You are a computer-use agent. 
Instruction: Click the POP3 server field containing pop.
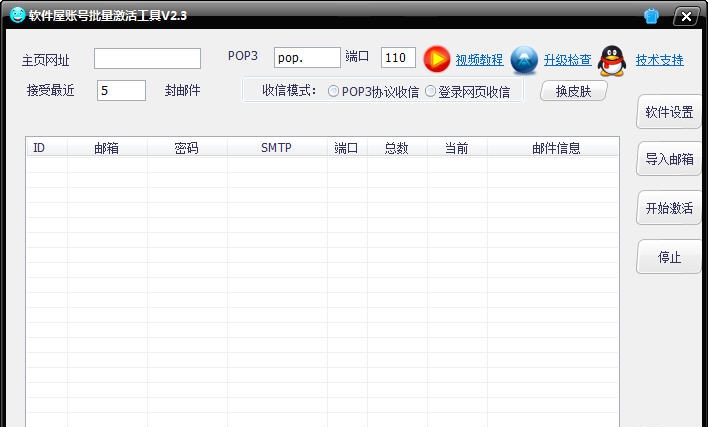(x=307, y=58)
